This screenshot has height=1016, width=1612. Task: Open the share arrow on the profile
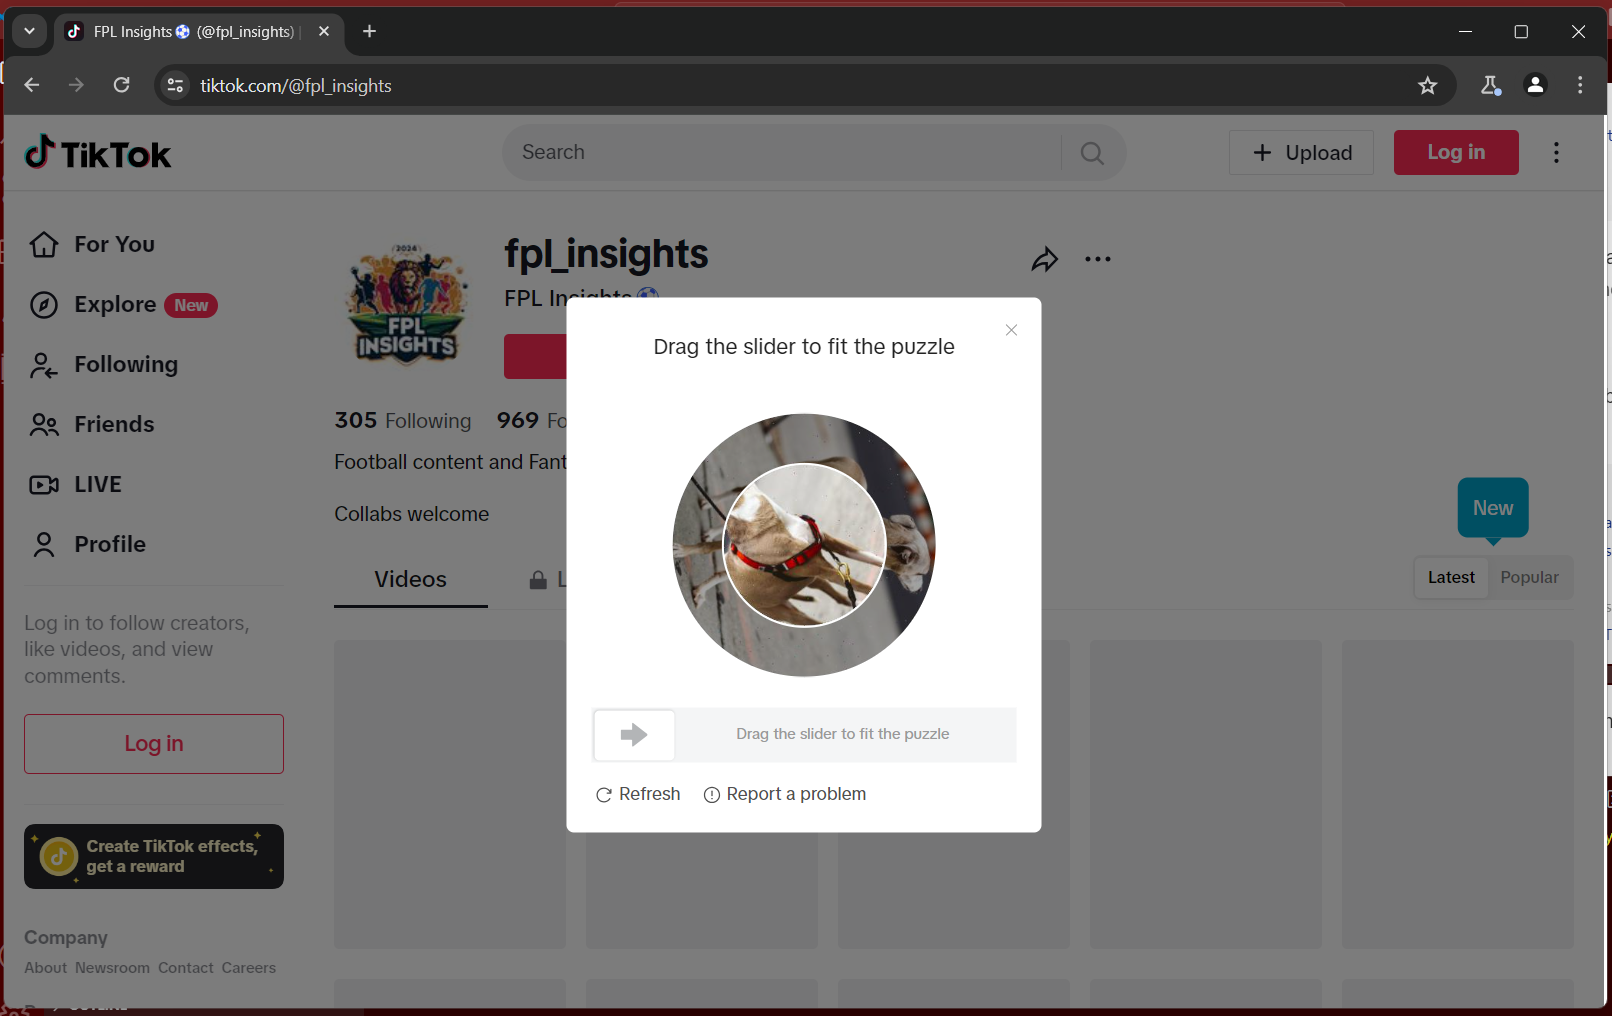pos(1045,259)
